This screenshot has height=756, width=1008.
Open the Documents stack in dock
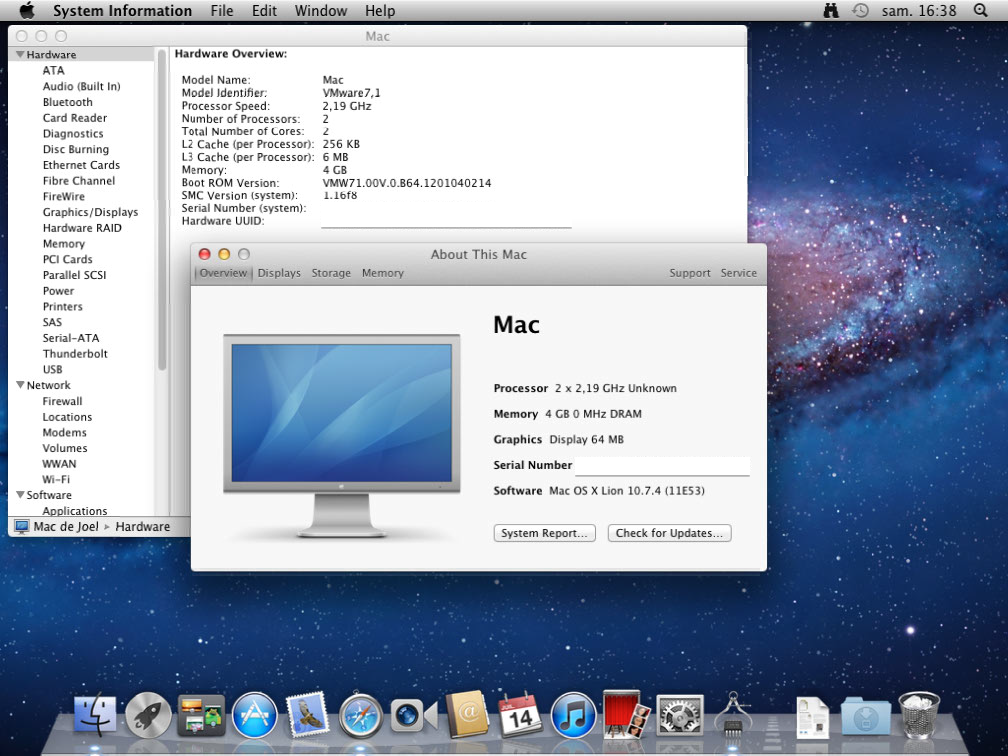pyautogui.click(x=813, y=717)
